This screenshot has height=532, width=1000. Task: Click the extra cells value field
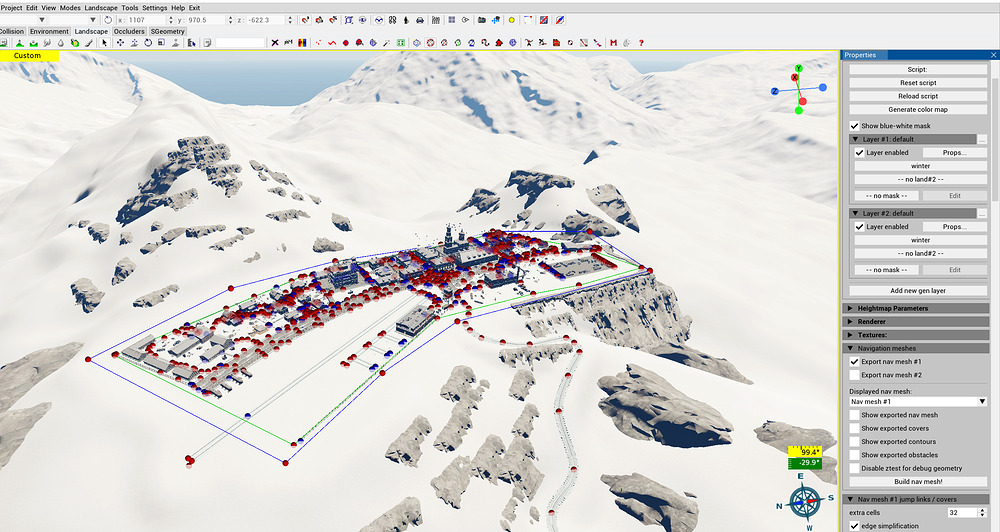coord(963,512)
